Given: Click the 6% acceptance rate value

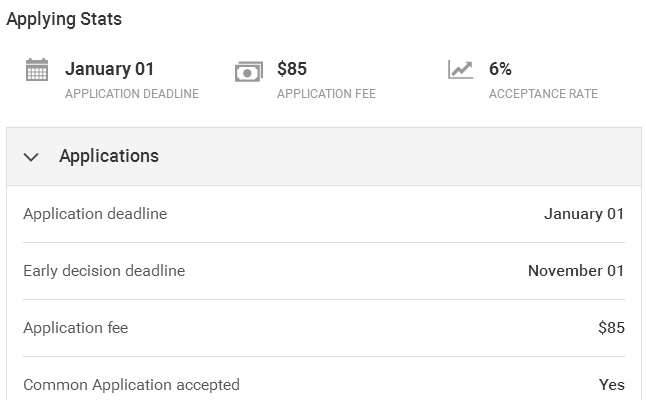Looking at the screenshot, I should 500,69.
